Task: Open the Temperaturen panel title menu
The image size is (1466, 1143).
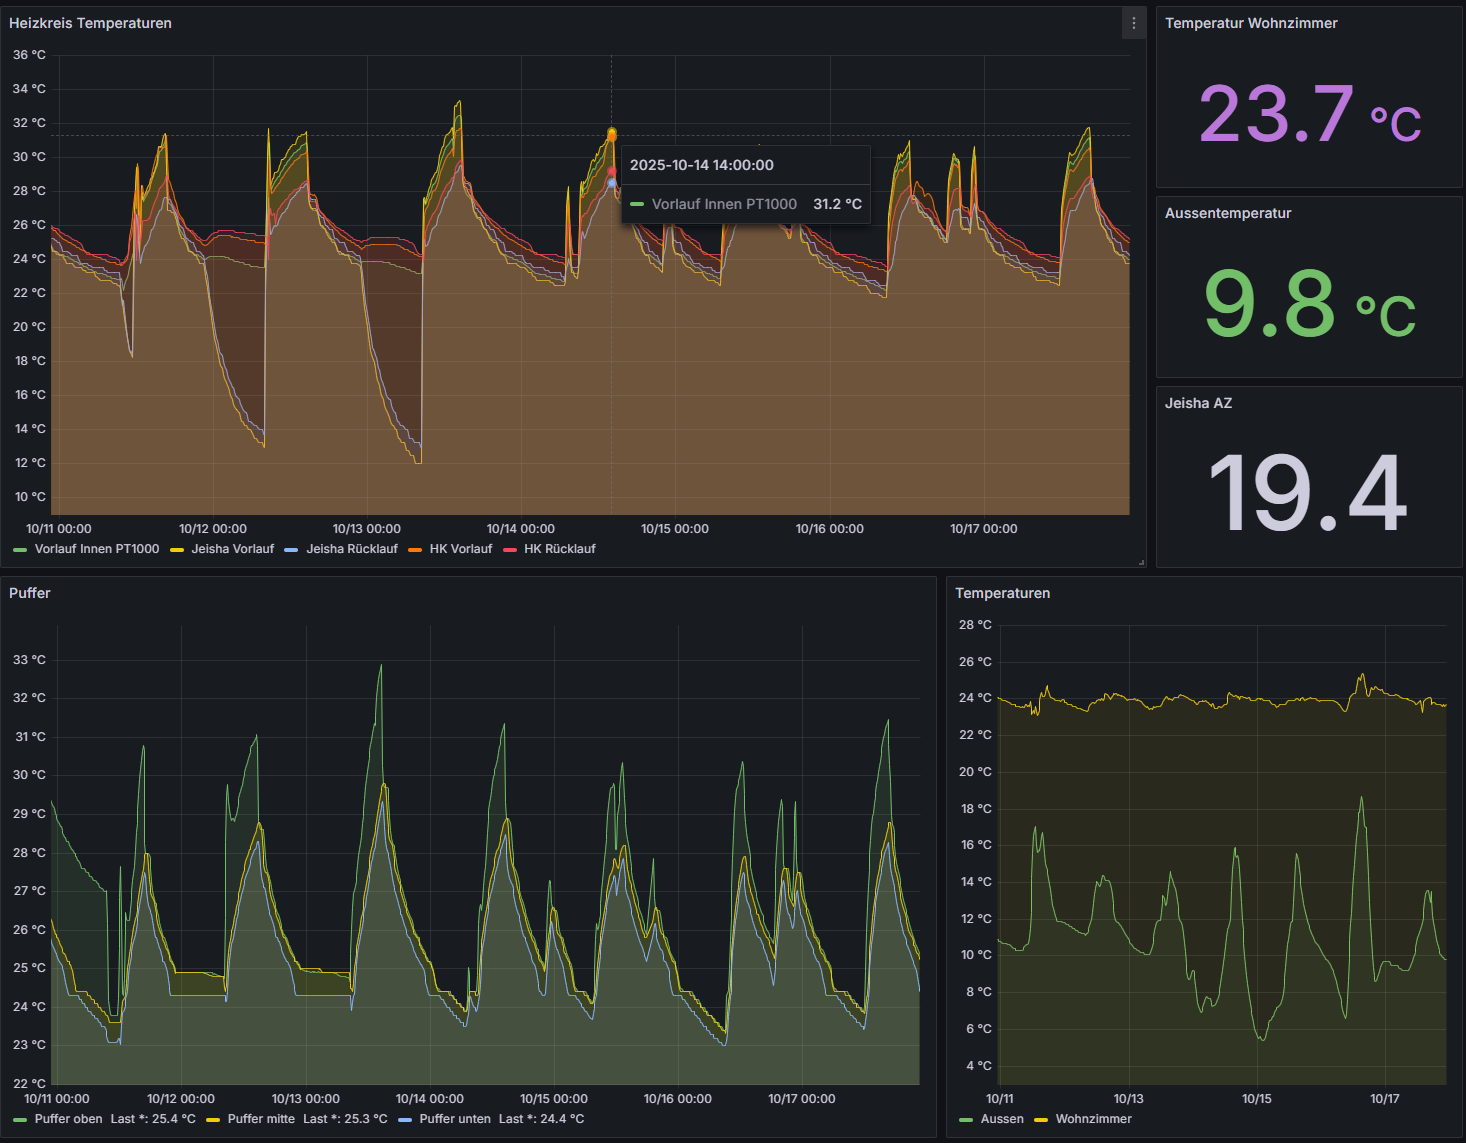Action: pyautogui.click(x=1002, y=593)
